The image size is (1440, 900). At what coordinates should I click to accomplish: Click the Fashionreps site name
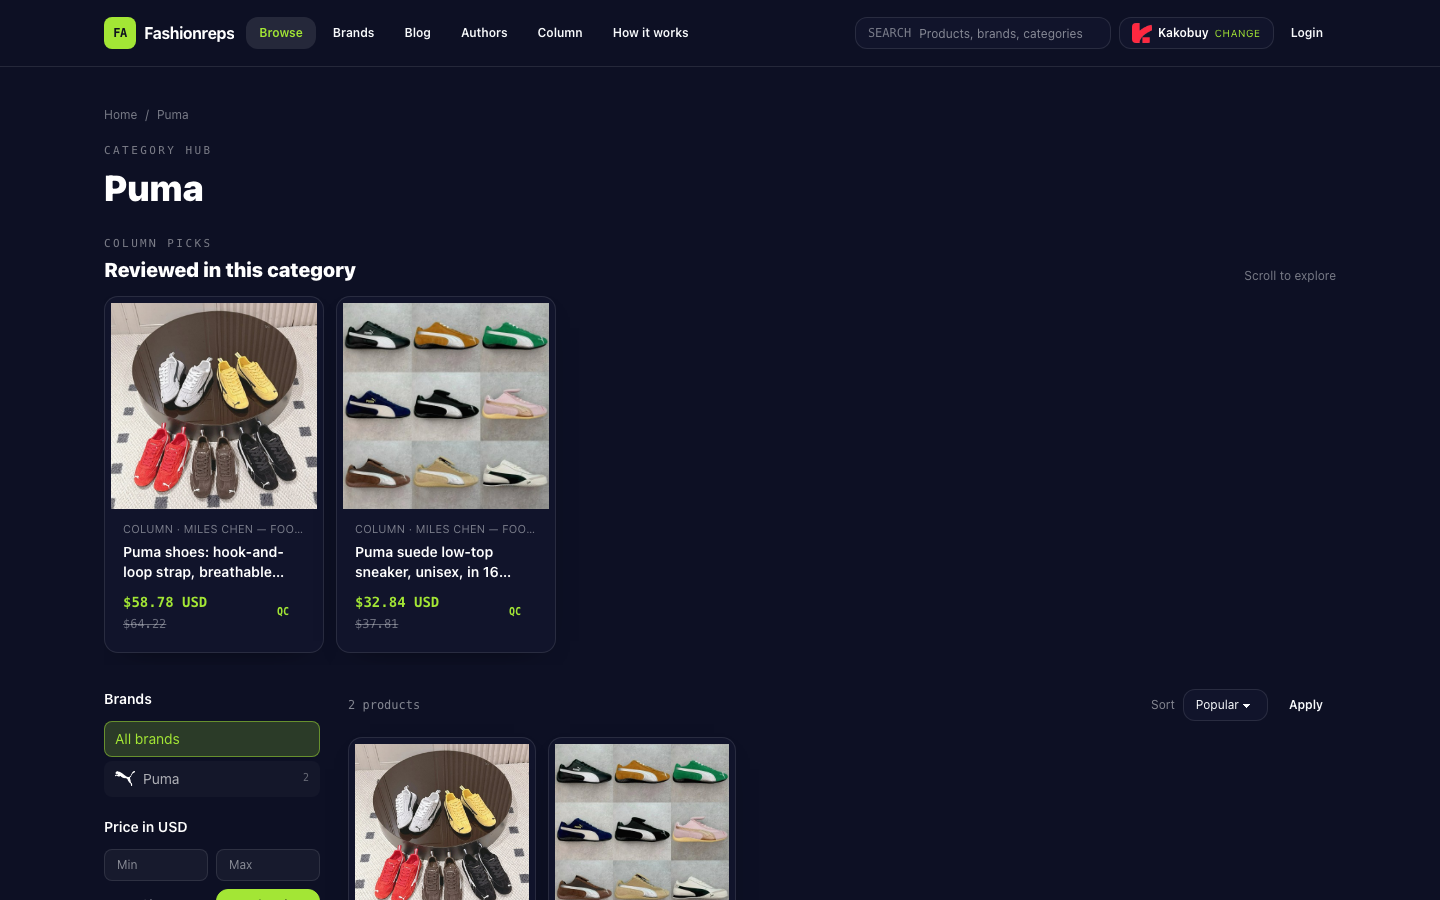point(189,33)
